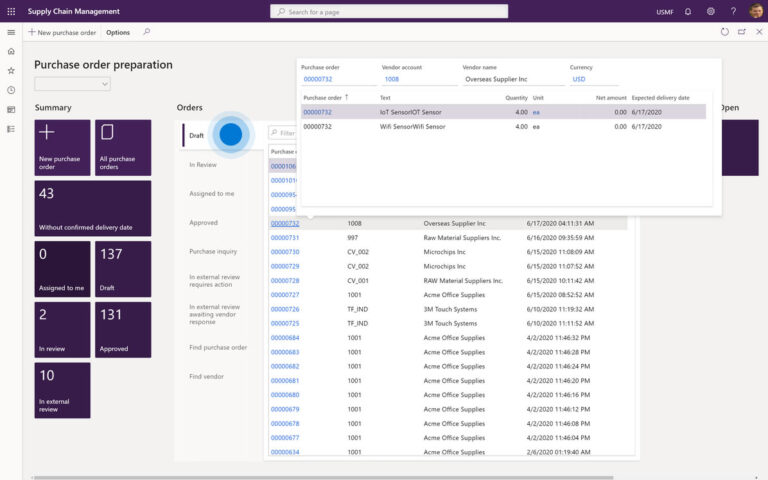Open Favorites star in sidebar
The height and width of the screenshot is (480, 768).
coord(11,71)
